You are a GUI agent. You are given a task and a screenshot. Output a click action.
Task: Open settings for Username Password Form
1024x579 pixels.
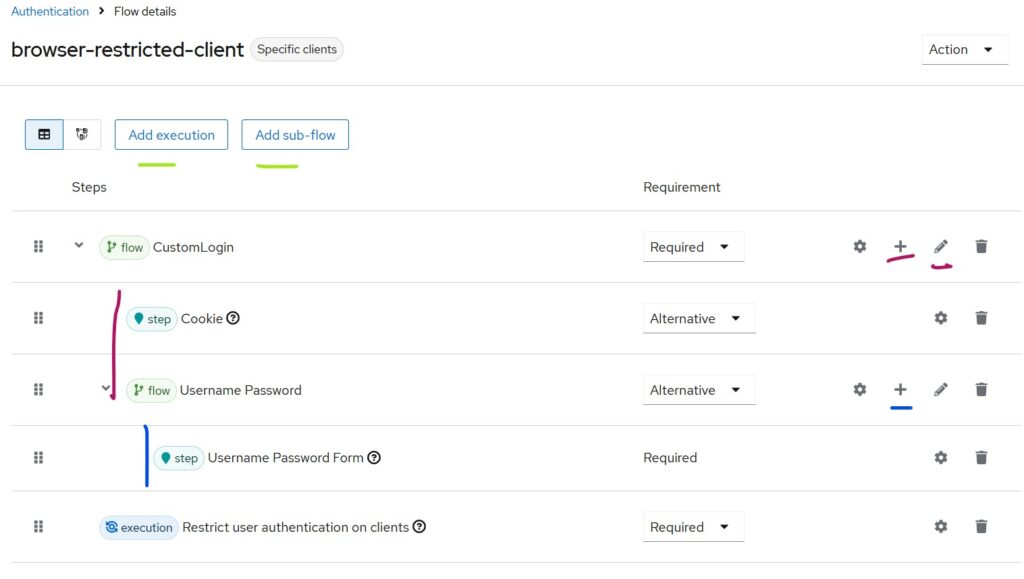click(941, 458)
